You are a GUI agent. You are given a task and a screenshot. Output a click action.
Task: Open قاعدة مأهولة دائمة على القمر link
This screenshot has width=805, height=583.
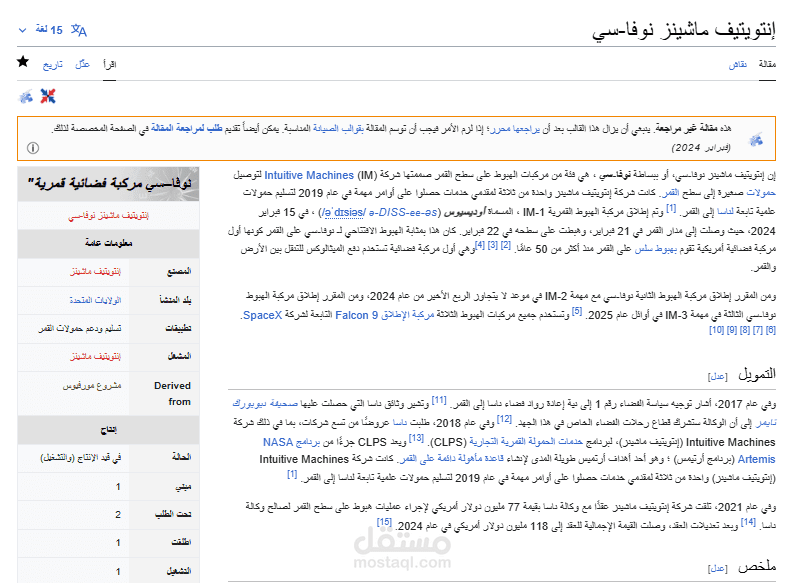452,459
